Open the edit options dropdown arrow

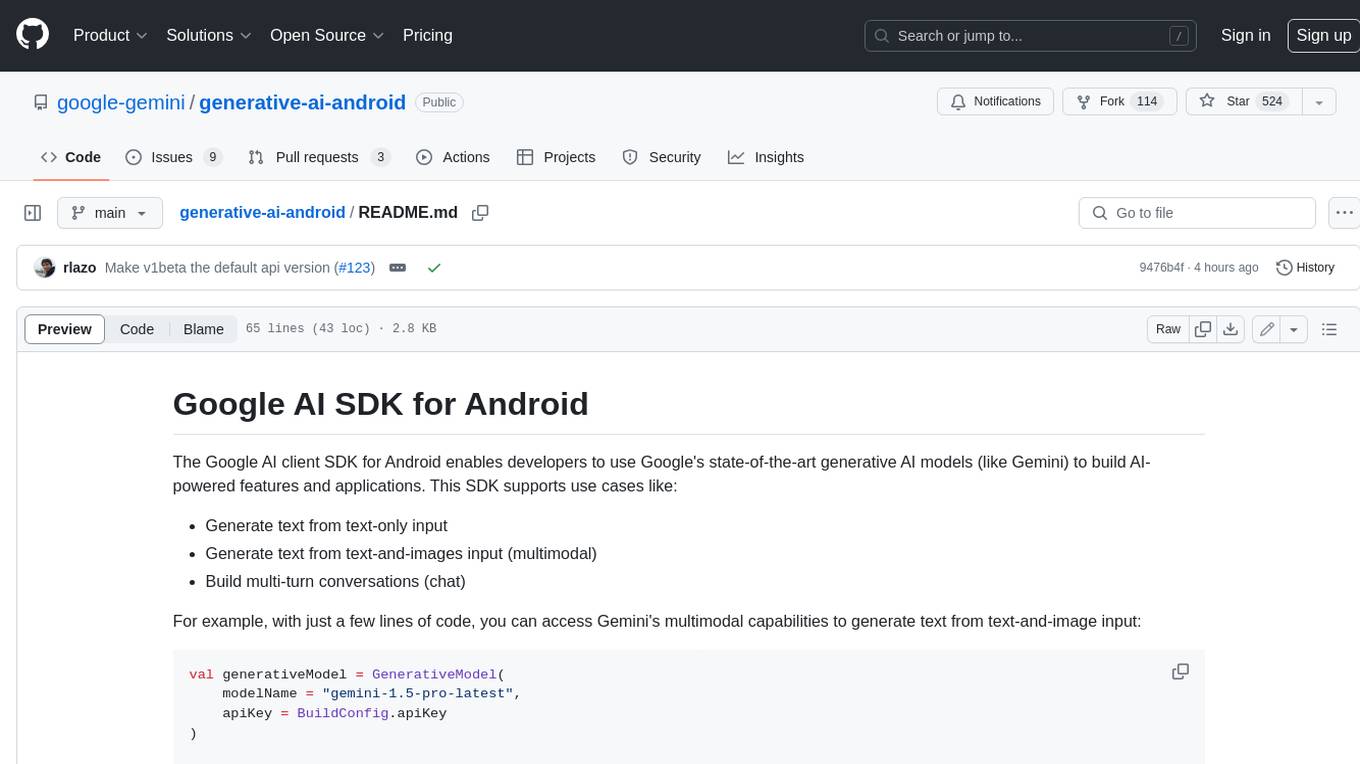pos(1294,329)
